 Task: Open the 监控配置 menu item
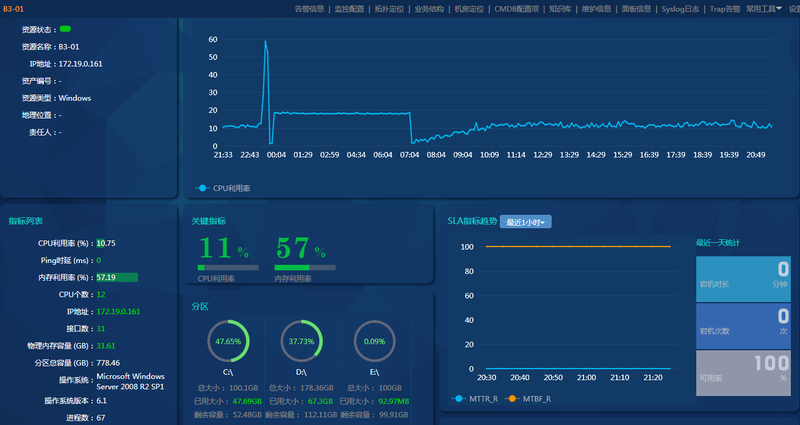point(349,9)
